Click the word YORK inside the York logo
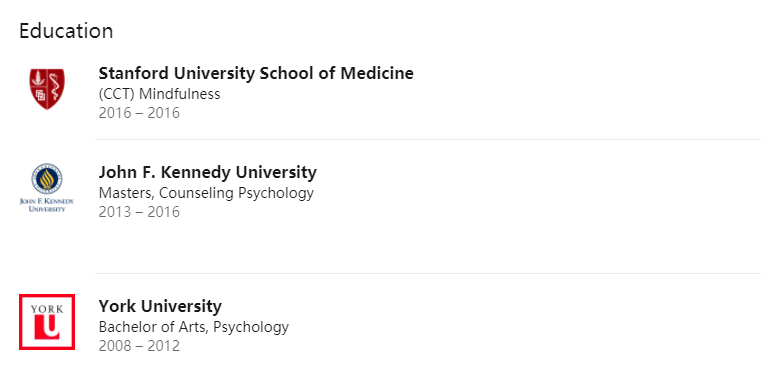The image size is (761, 374). point(47,309)
